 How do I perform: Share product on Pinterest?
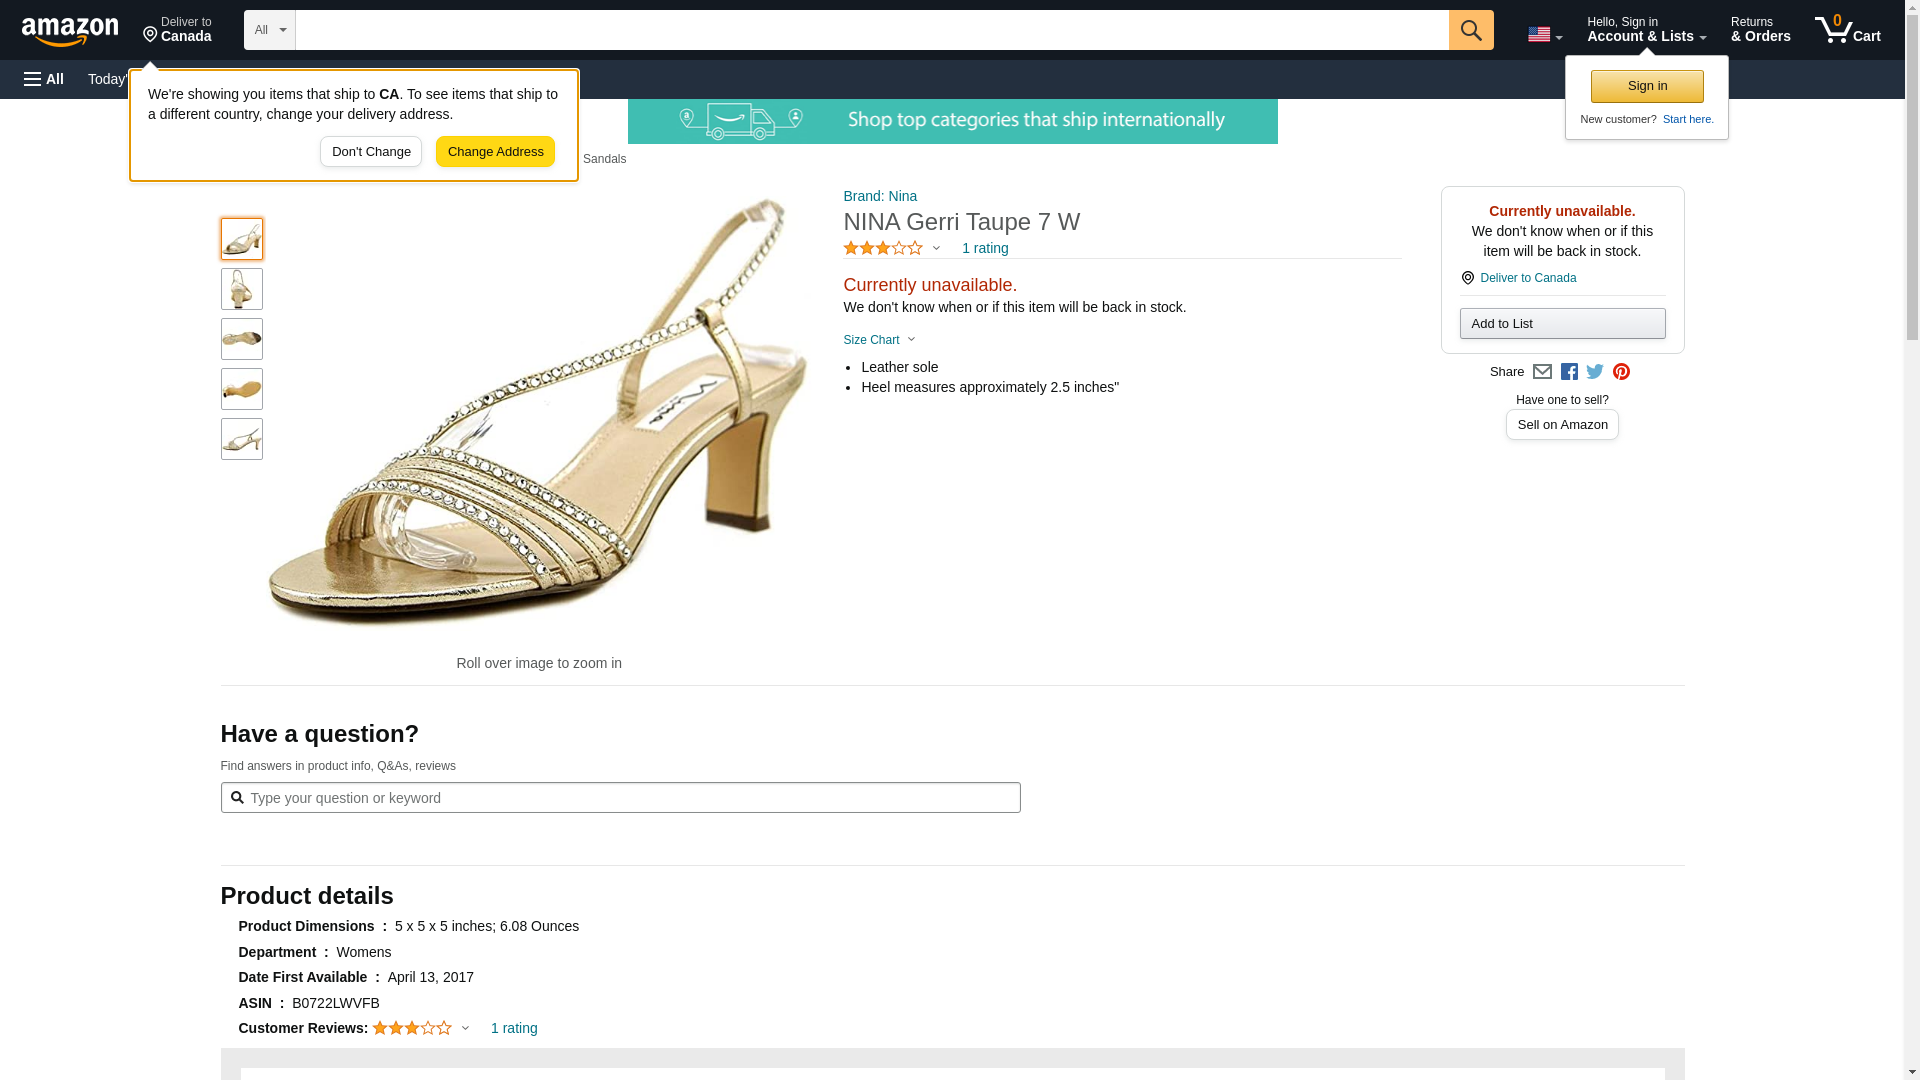[x=1621, y=372]
